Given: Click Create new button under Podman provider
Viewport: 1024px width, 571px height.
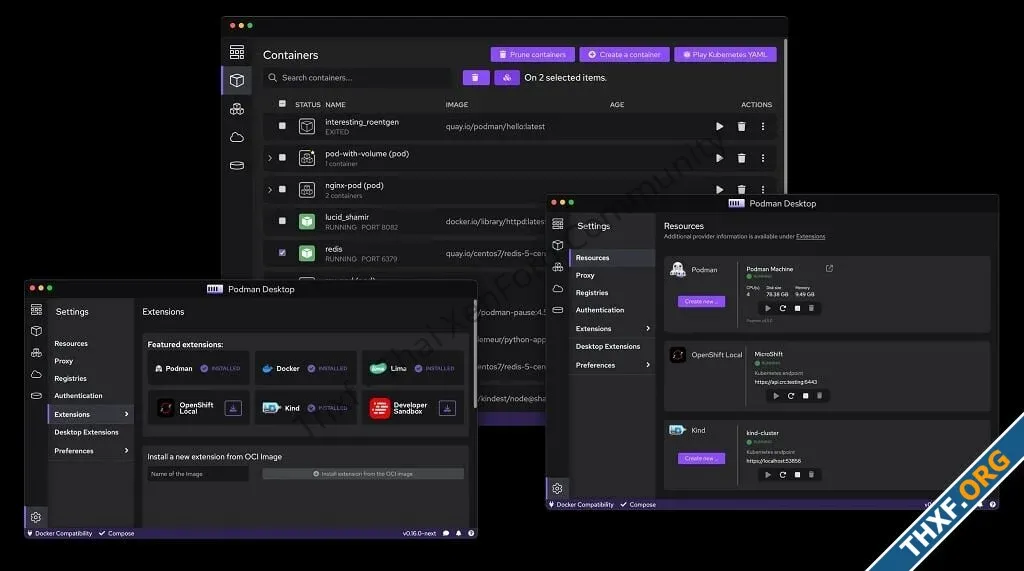Looking at the screenshot, I should tap(701, 302).
